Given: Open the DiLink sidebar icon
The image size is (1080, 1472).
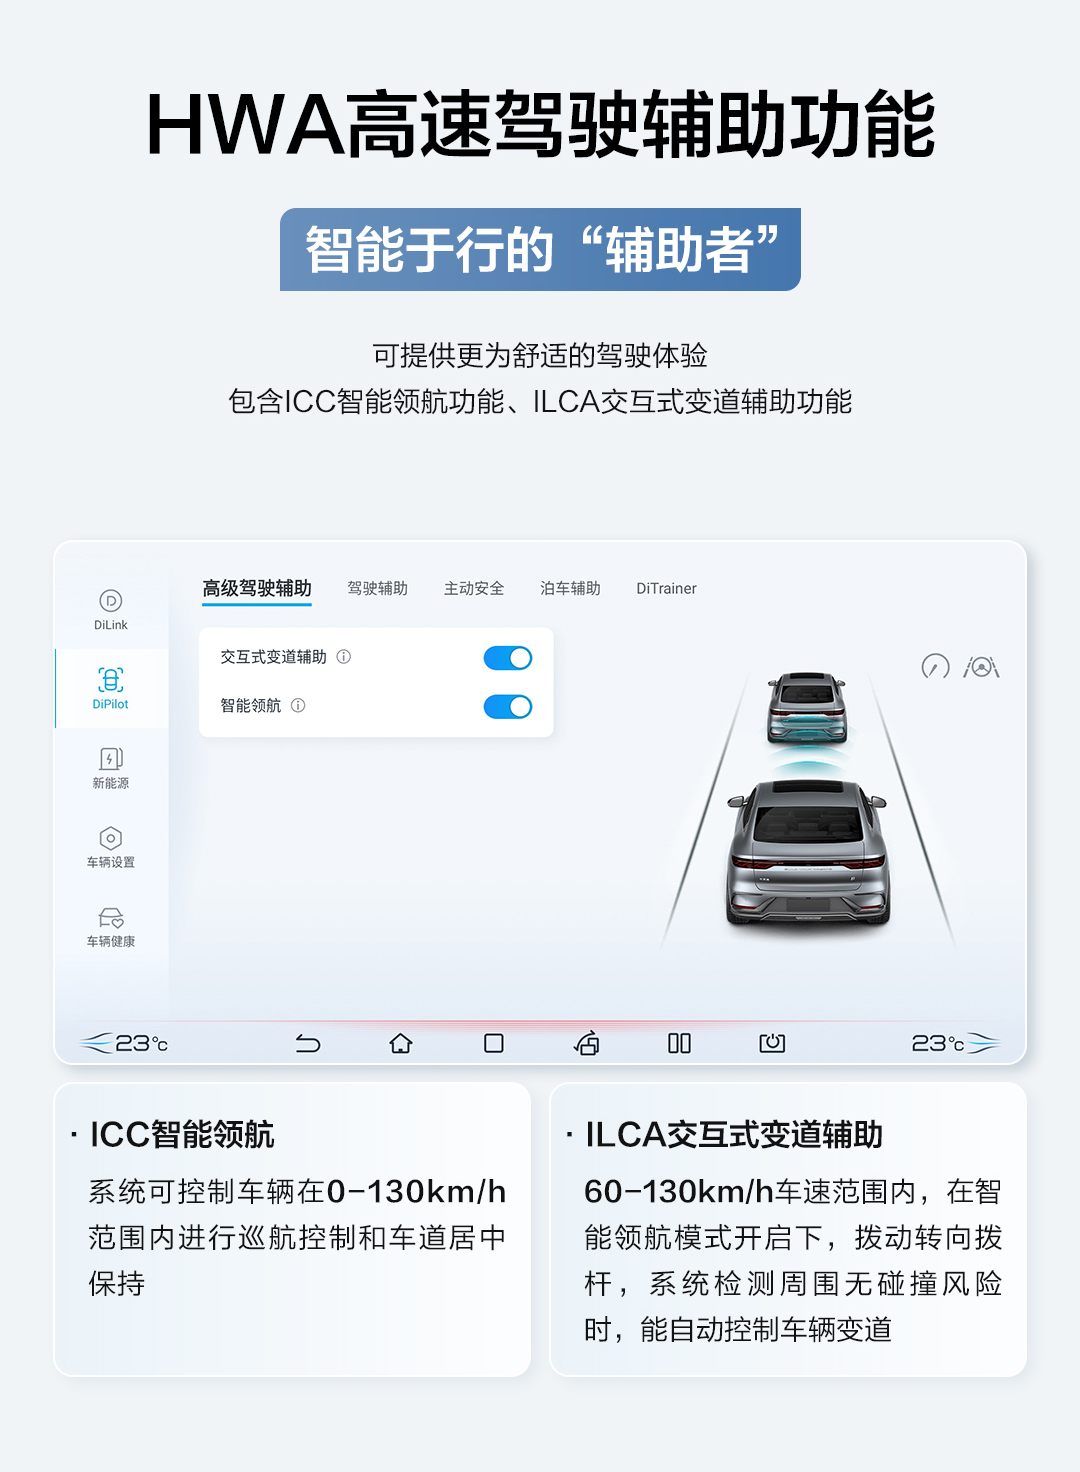Looking at the screenshot, I should 111,610.
